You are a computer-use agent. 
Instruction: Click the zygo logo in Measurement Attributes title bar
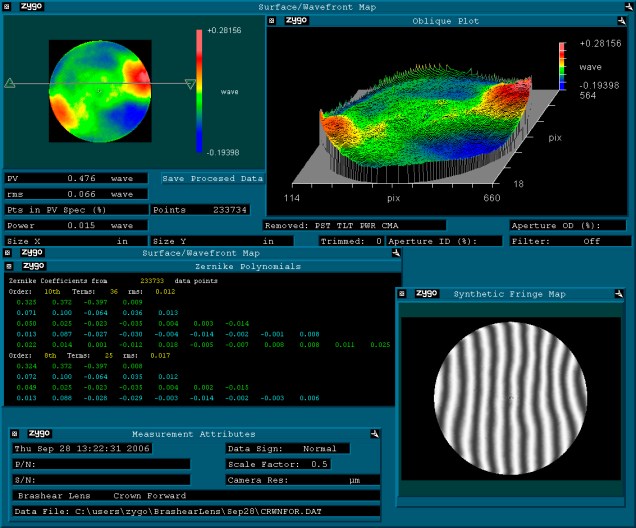(x=40, y=433)
